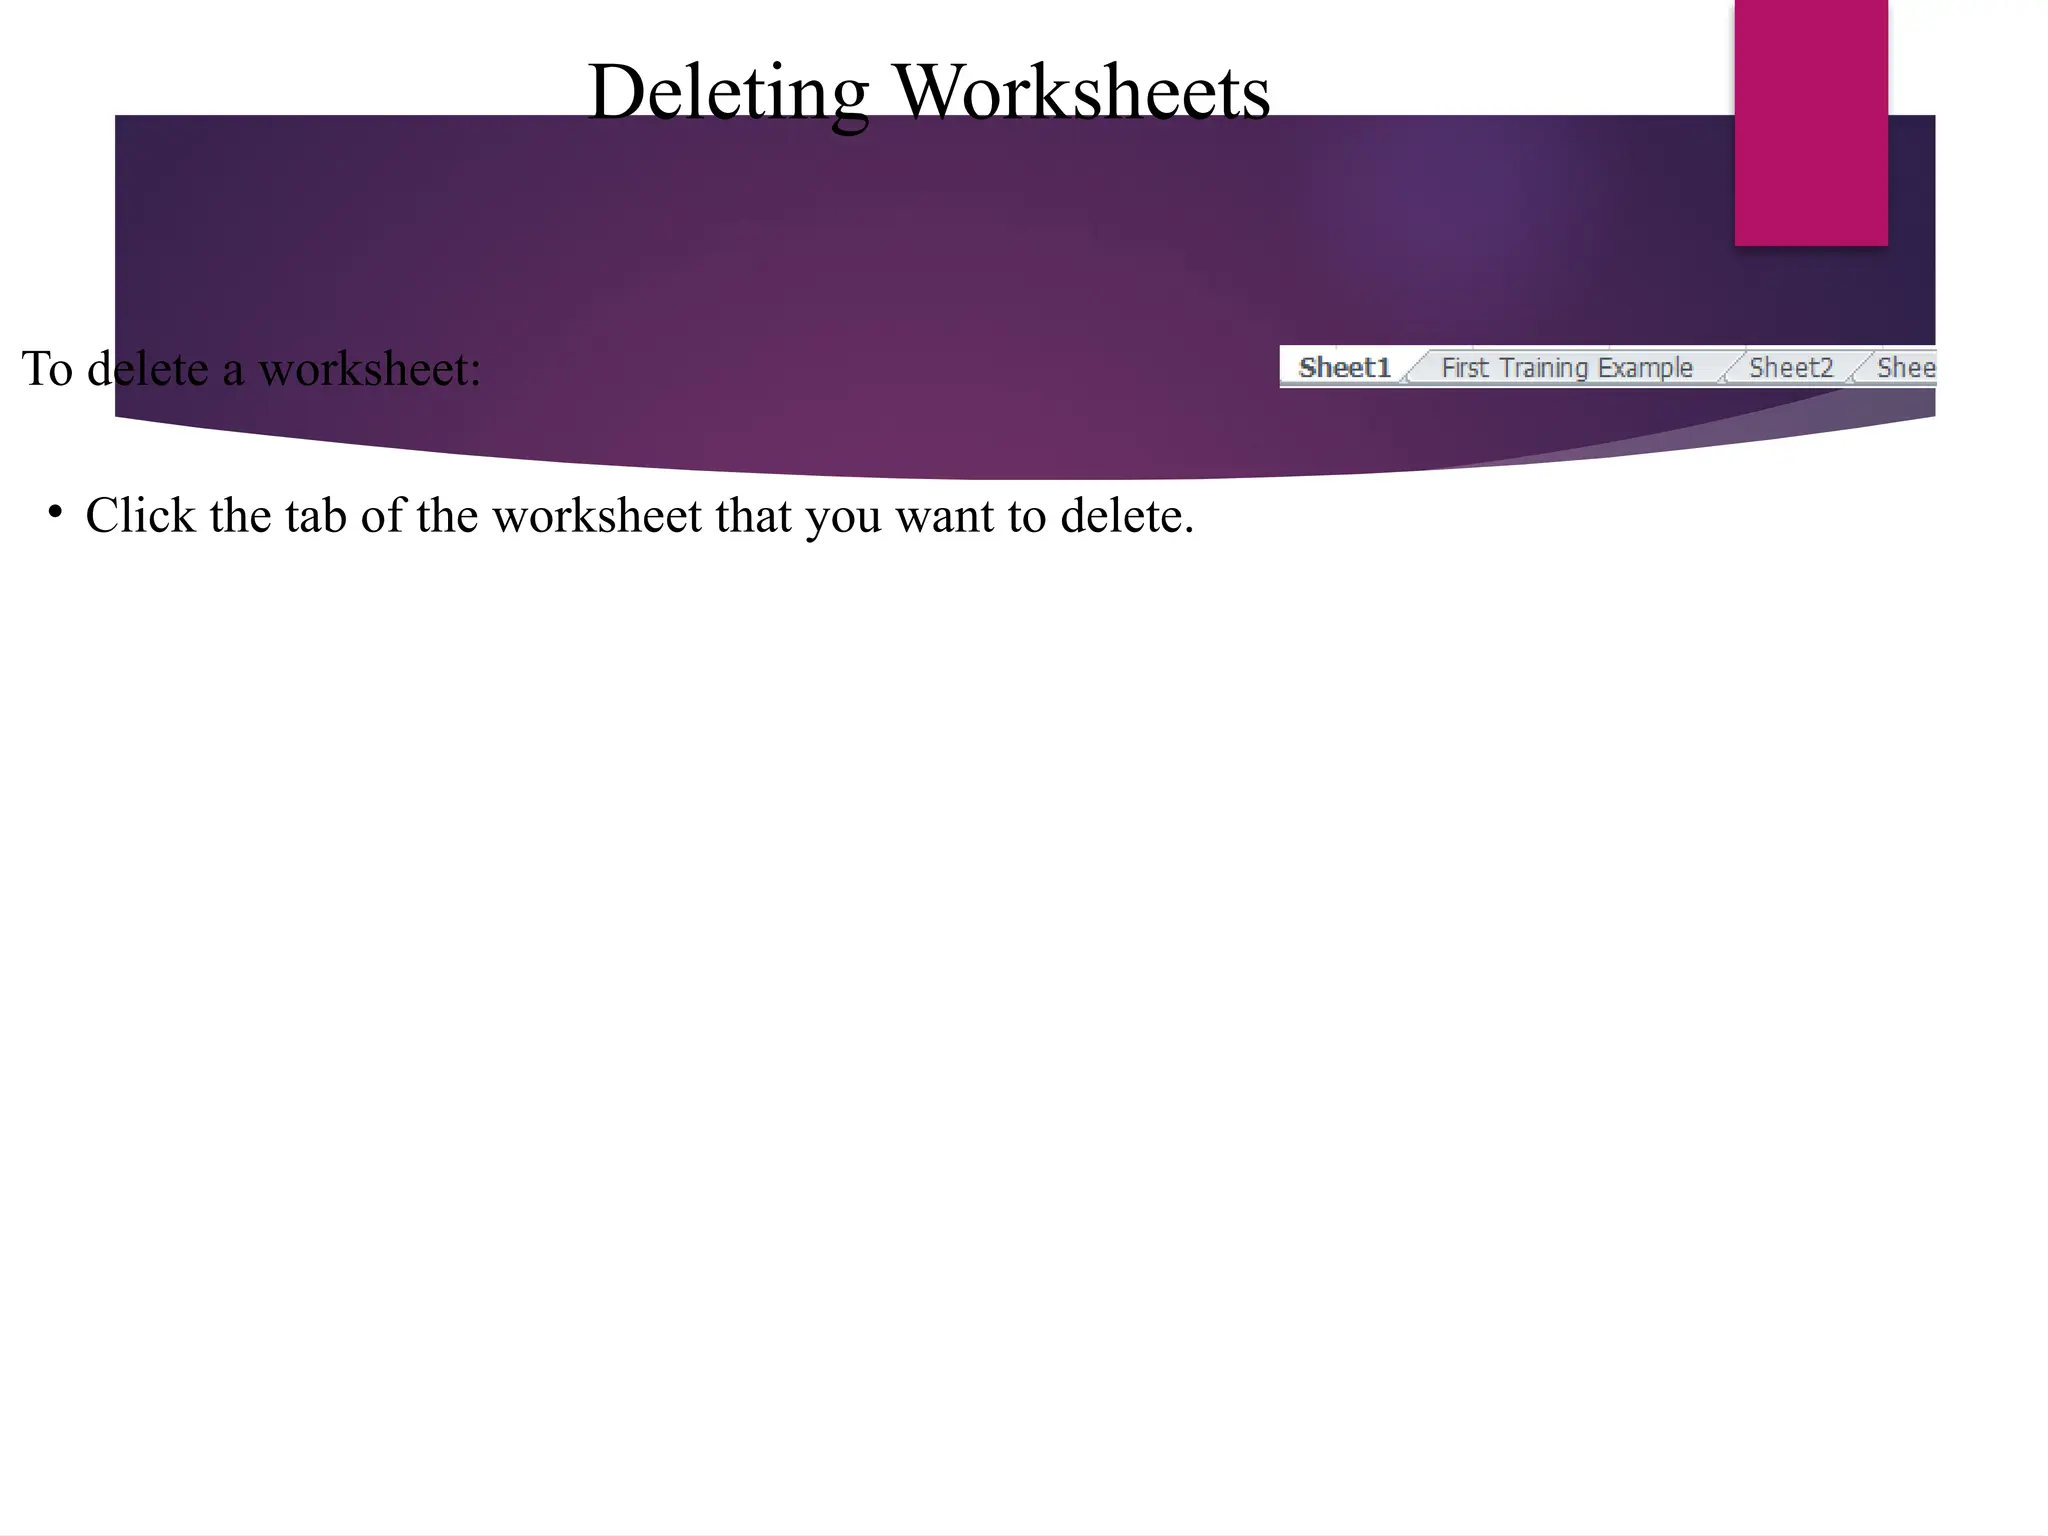The height and width of the screenshot is (1536, 2048).
Task: Click the bullet point marker dot
Action: tap(55, 513)
